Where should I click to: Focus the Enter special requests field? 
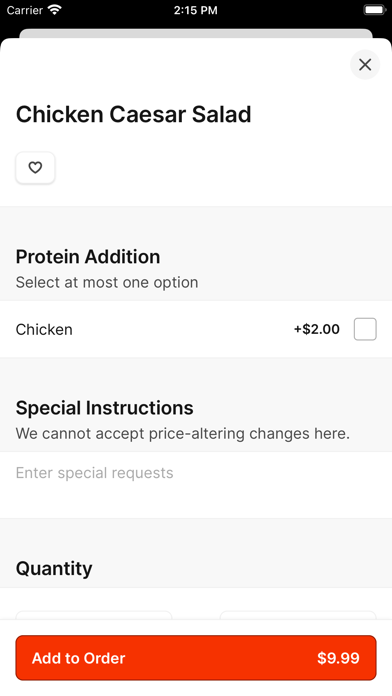(196, 485)
